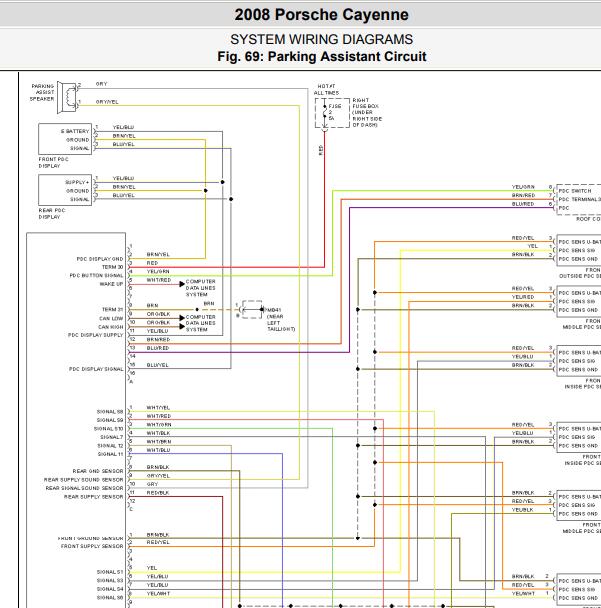
Task: Click the 'SIGNAL S1' pin label
Action: 110,572
